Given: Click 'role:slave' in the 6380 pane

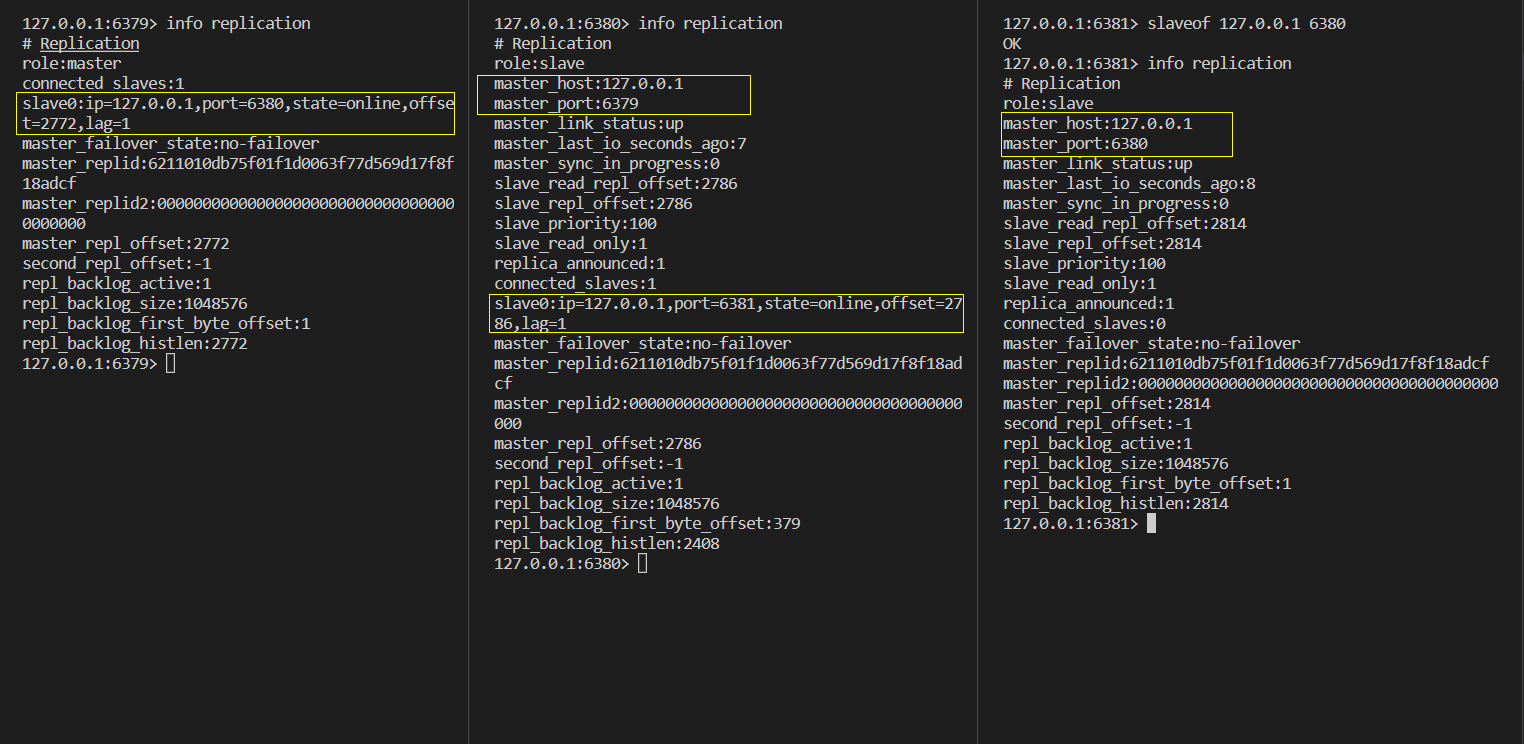Looking at the screenshot, I should (x=539, y=63).
